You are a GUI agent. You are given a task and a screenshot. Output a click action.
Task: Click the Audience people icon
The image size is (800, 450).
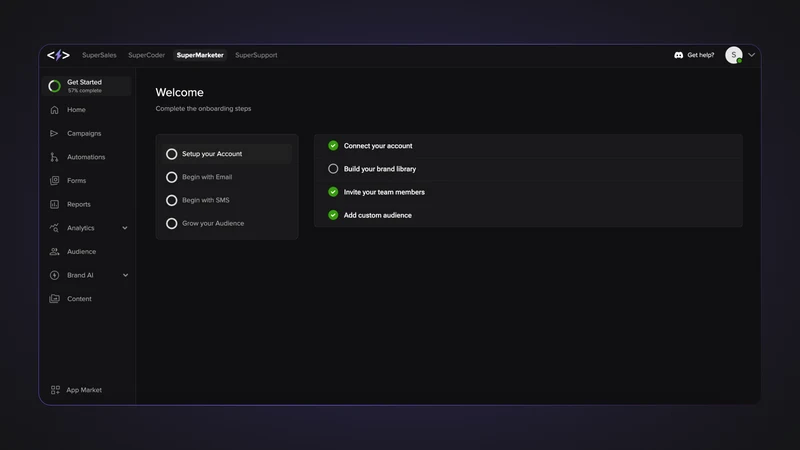(x=55, y=252)
